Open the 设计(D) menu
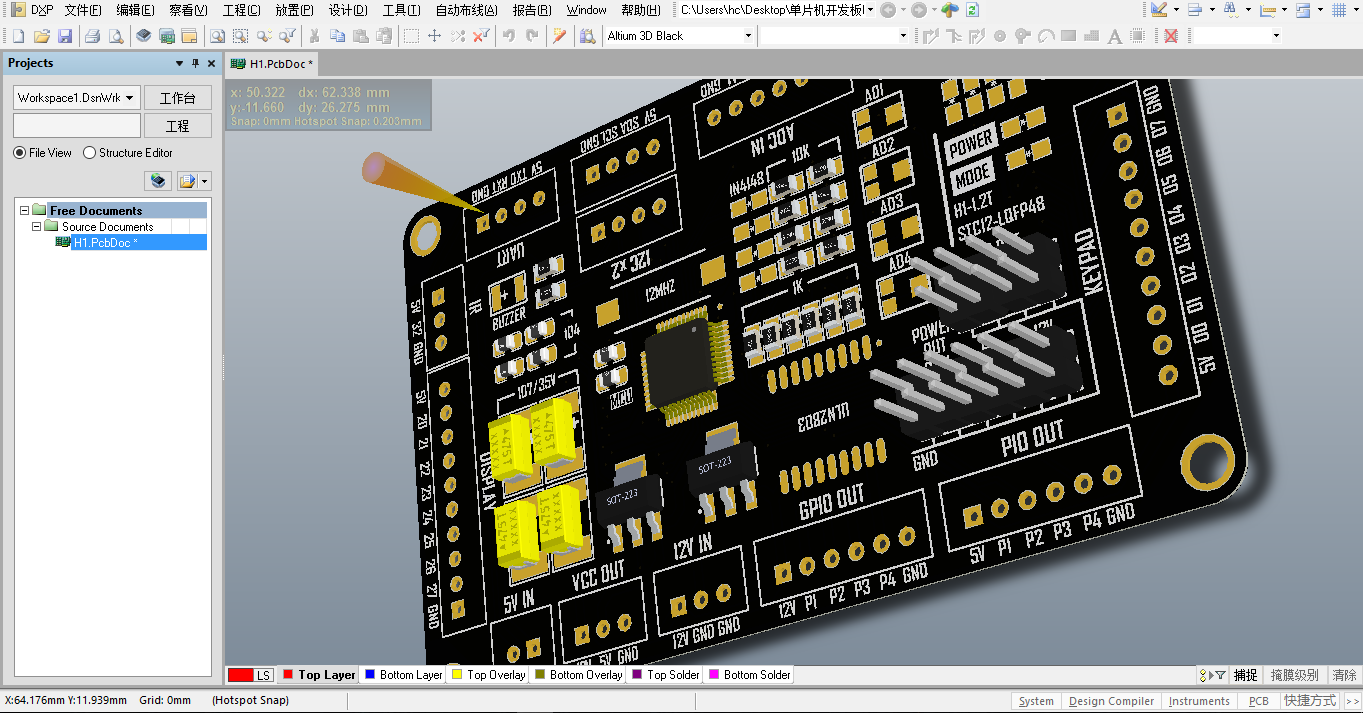This screenshot has height=713, width=1363. coord(347,10)
